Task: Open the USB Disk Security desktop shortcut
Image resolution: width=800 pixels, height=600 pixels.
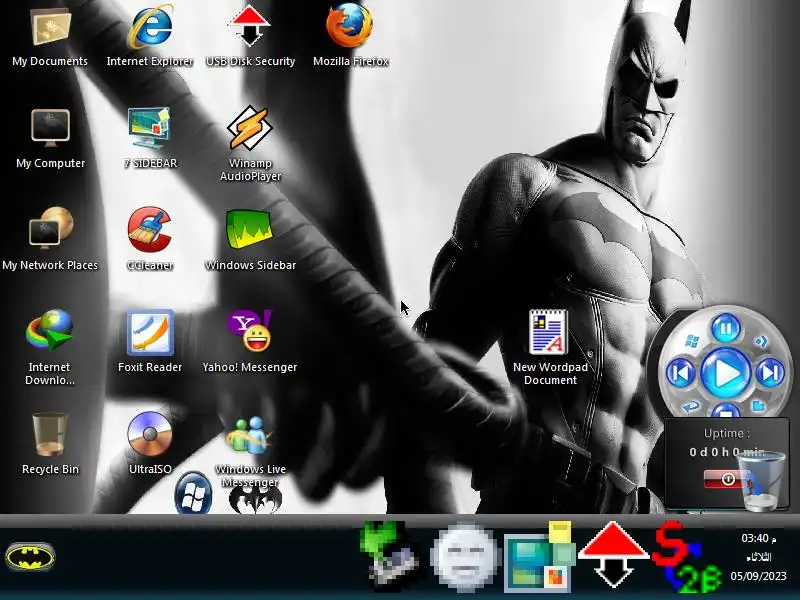Action: pos(249,27)
